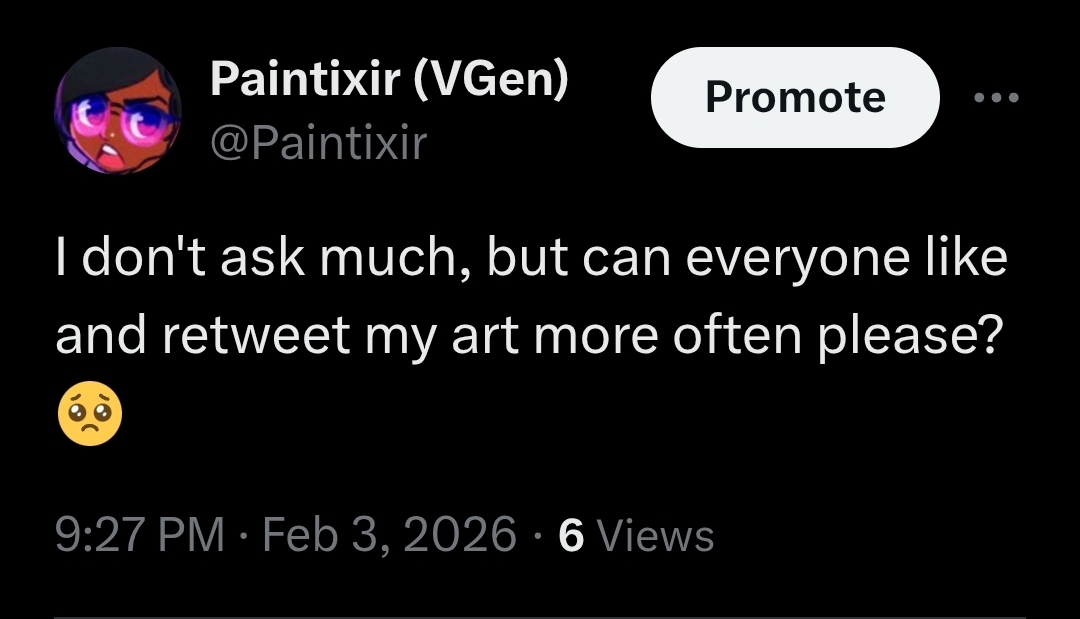Open the Paintixir (VGen) display name

389,81
